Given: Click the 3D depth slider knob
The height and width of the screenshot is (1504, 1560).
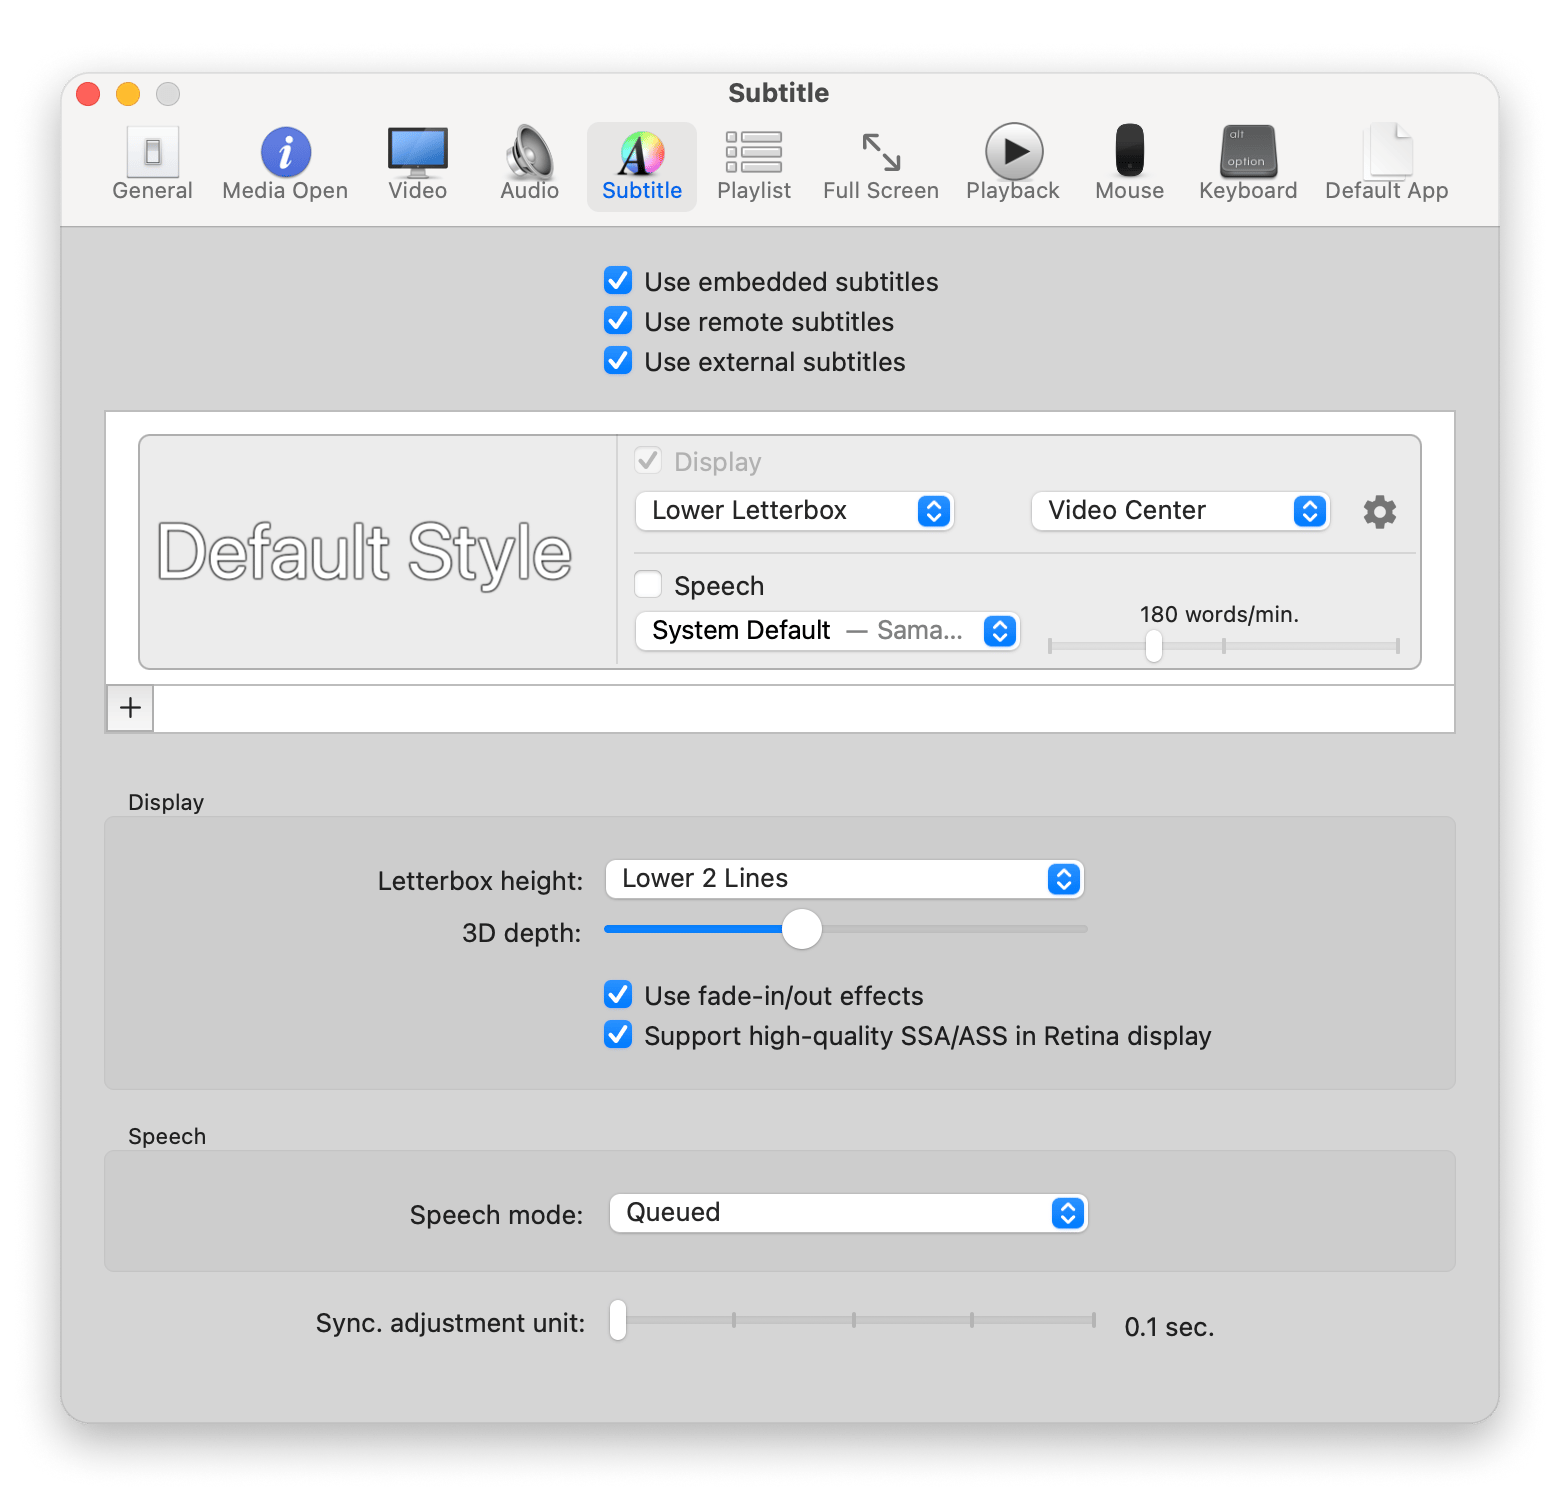Looking at the screenshot, I should coord(801,929).
